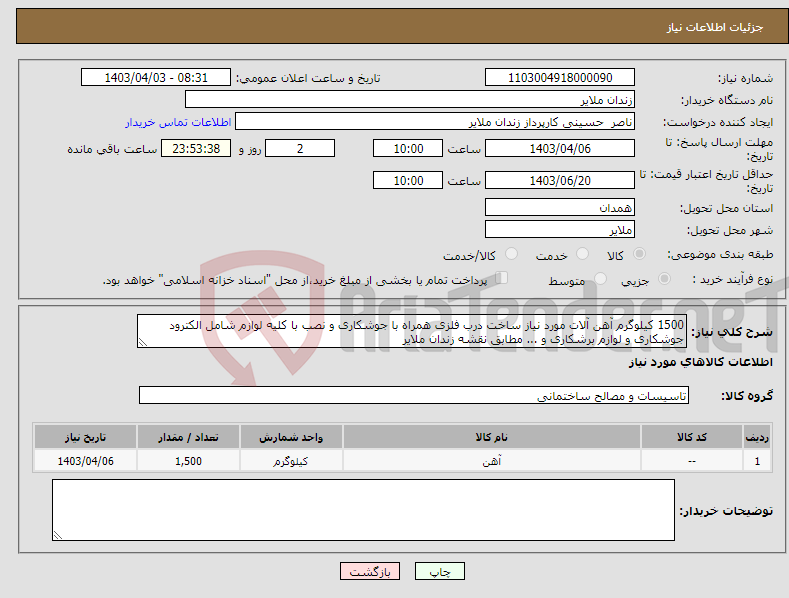Click the ردیف column header
Image resolution: width=789 pixels, height=598 pixels.
click(x=757, y=437)
